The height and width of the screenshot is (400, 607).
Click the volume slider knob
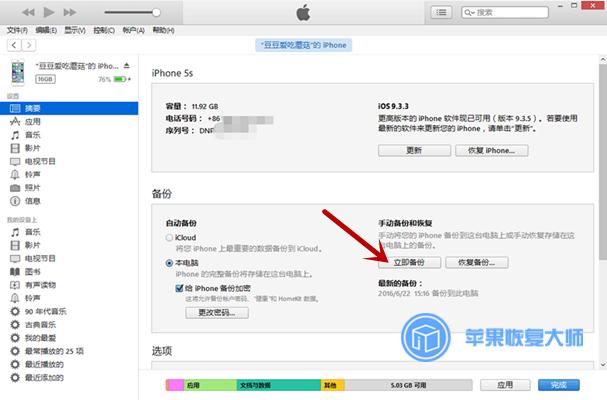[156, 12]
